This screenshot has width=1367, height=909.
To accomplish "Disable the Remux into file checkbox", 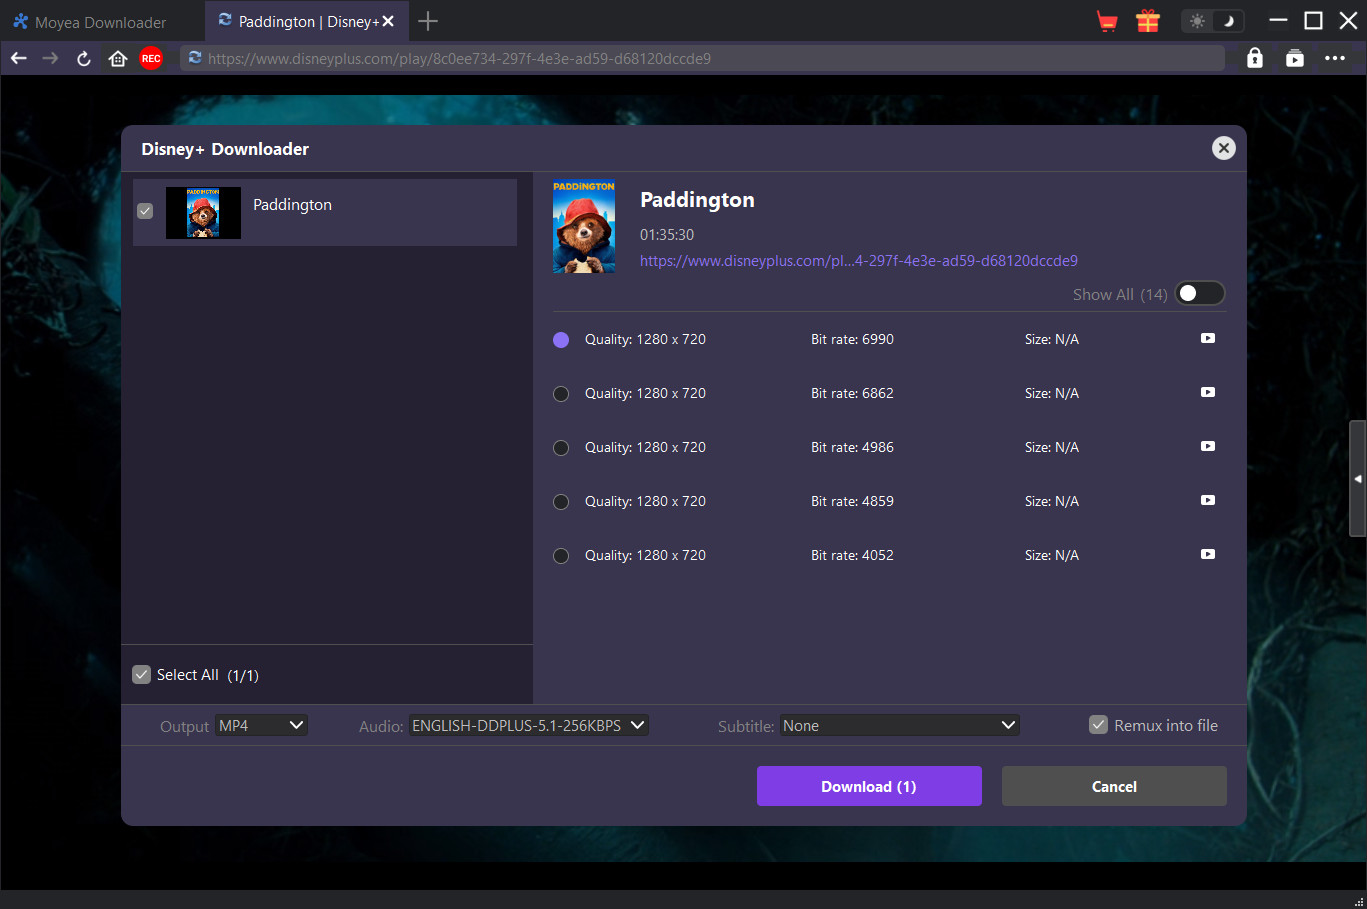I will click(x=1098, y=726).
